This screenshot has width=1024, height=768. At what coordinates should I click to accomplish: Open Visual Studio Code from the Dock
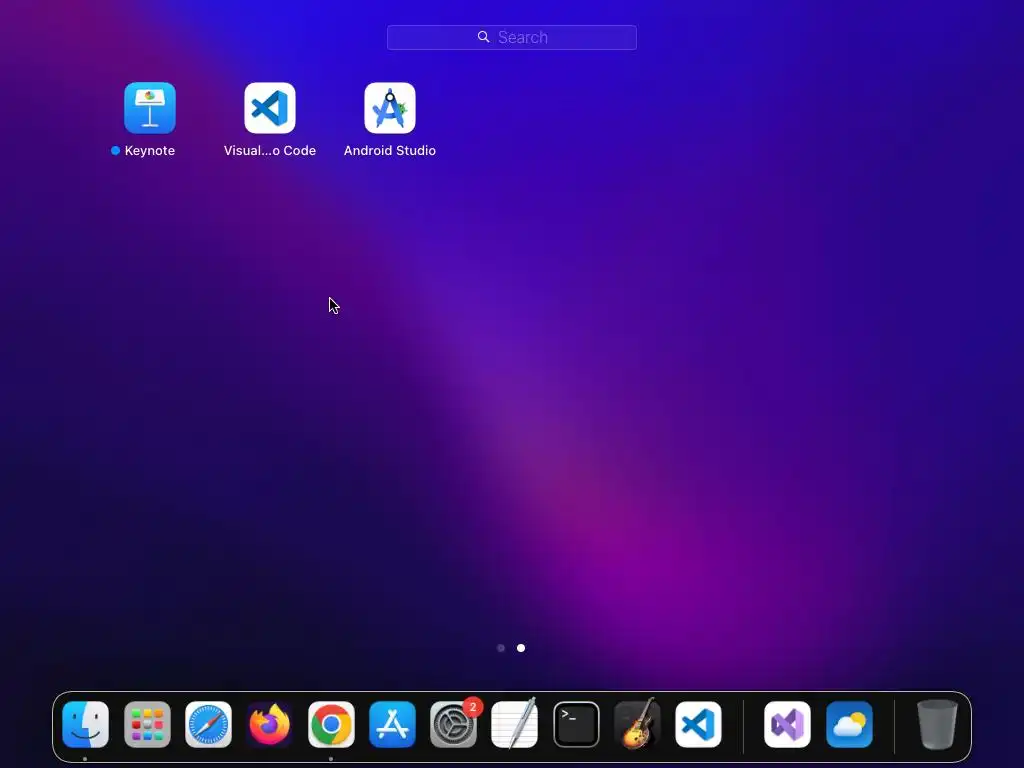[699, 724]
